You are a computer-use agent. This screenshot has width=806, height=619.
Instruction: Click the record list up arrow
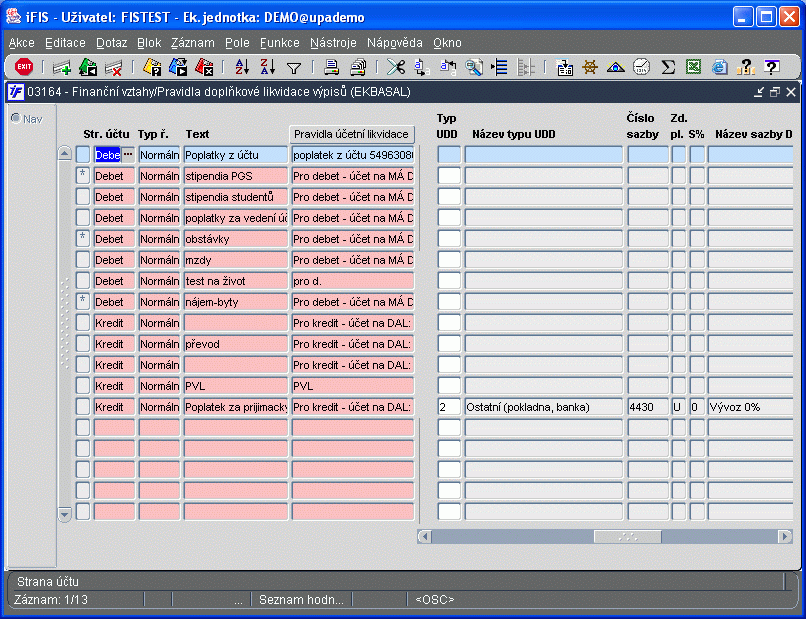point(64,153)
